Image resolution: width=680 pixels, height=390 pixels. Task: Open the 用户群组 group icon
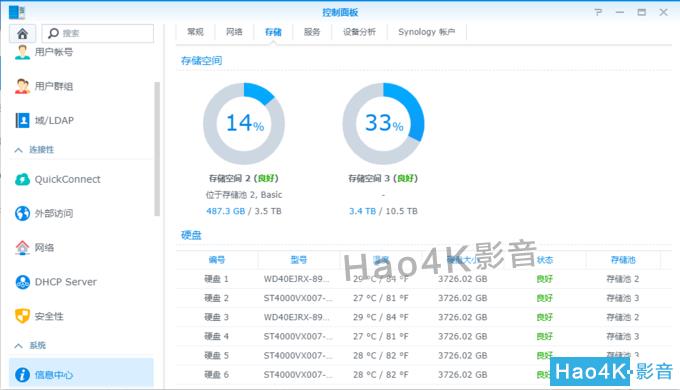pos(22,86)
